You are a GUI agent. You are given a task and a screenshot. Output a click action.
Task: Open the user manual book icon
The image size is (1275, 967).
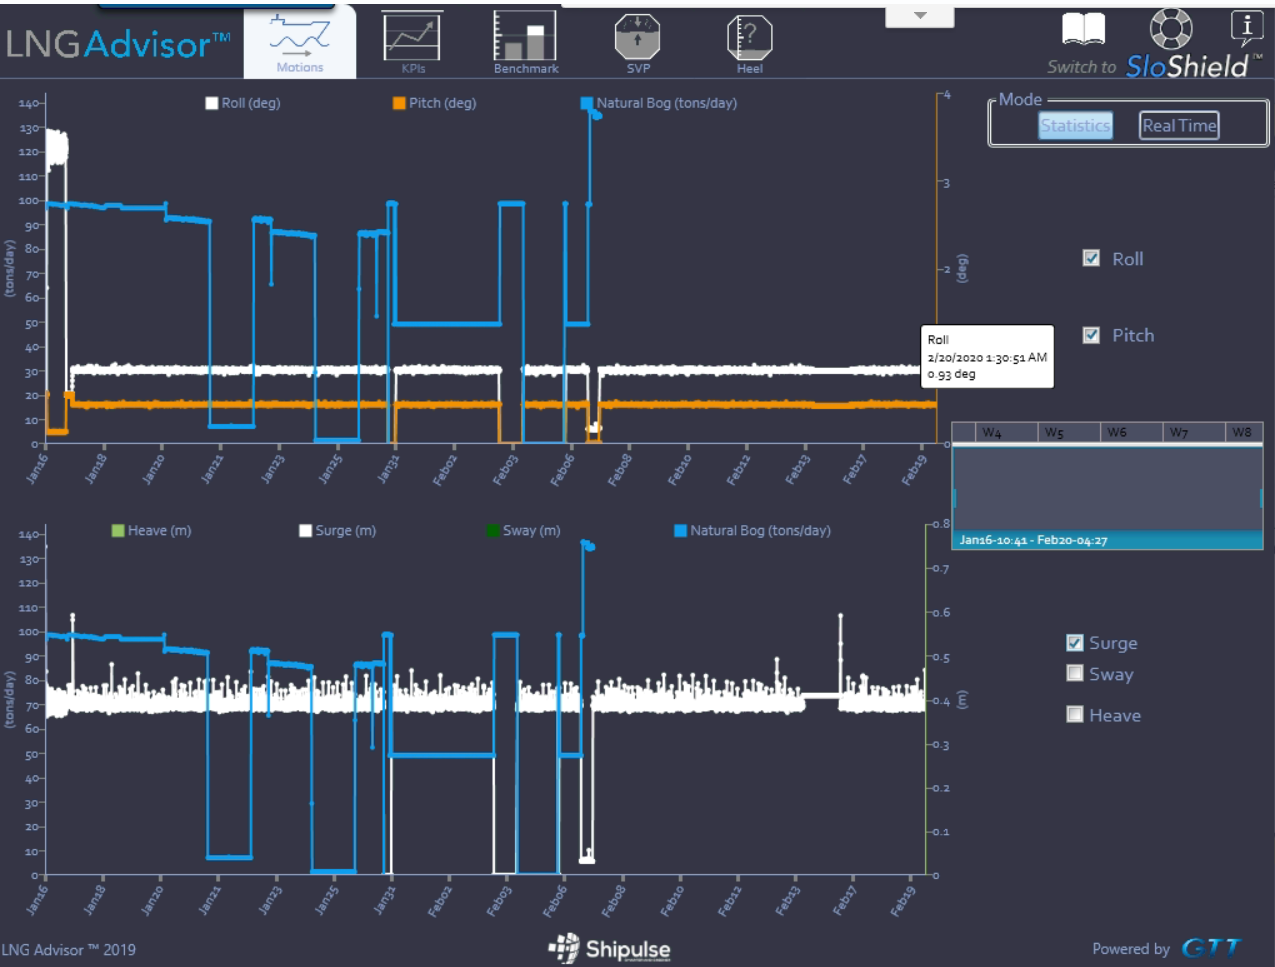pos(1083,30)
